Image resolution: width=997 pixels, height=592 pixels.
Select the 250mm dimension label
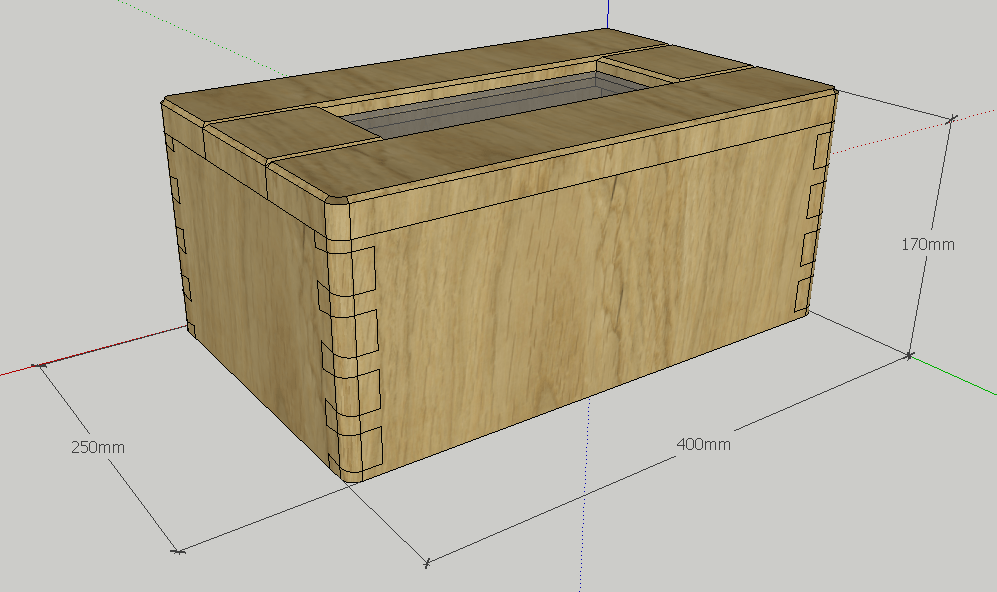click(x=98, y=447)
